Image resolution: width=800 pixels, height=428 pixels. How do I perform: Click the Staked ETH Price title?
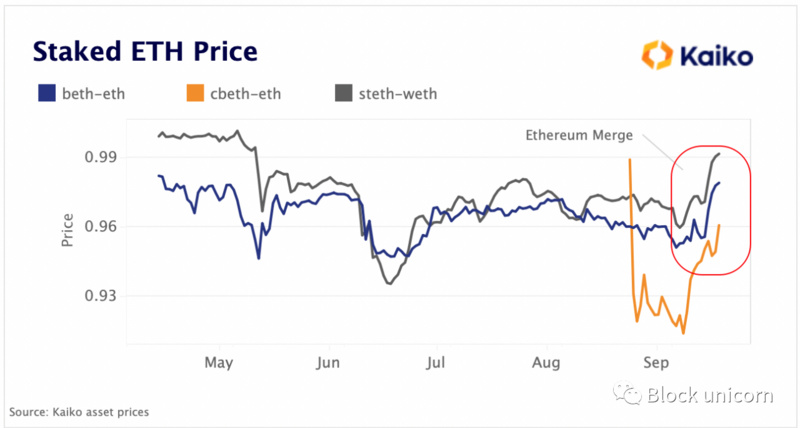tap(145, 52)
